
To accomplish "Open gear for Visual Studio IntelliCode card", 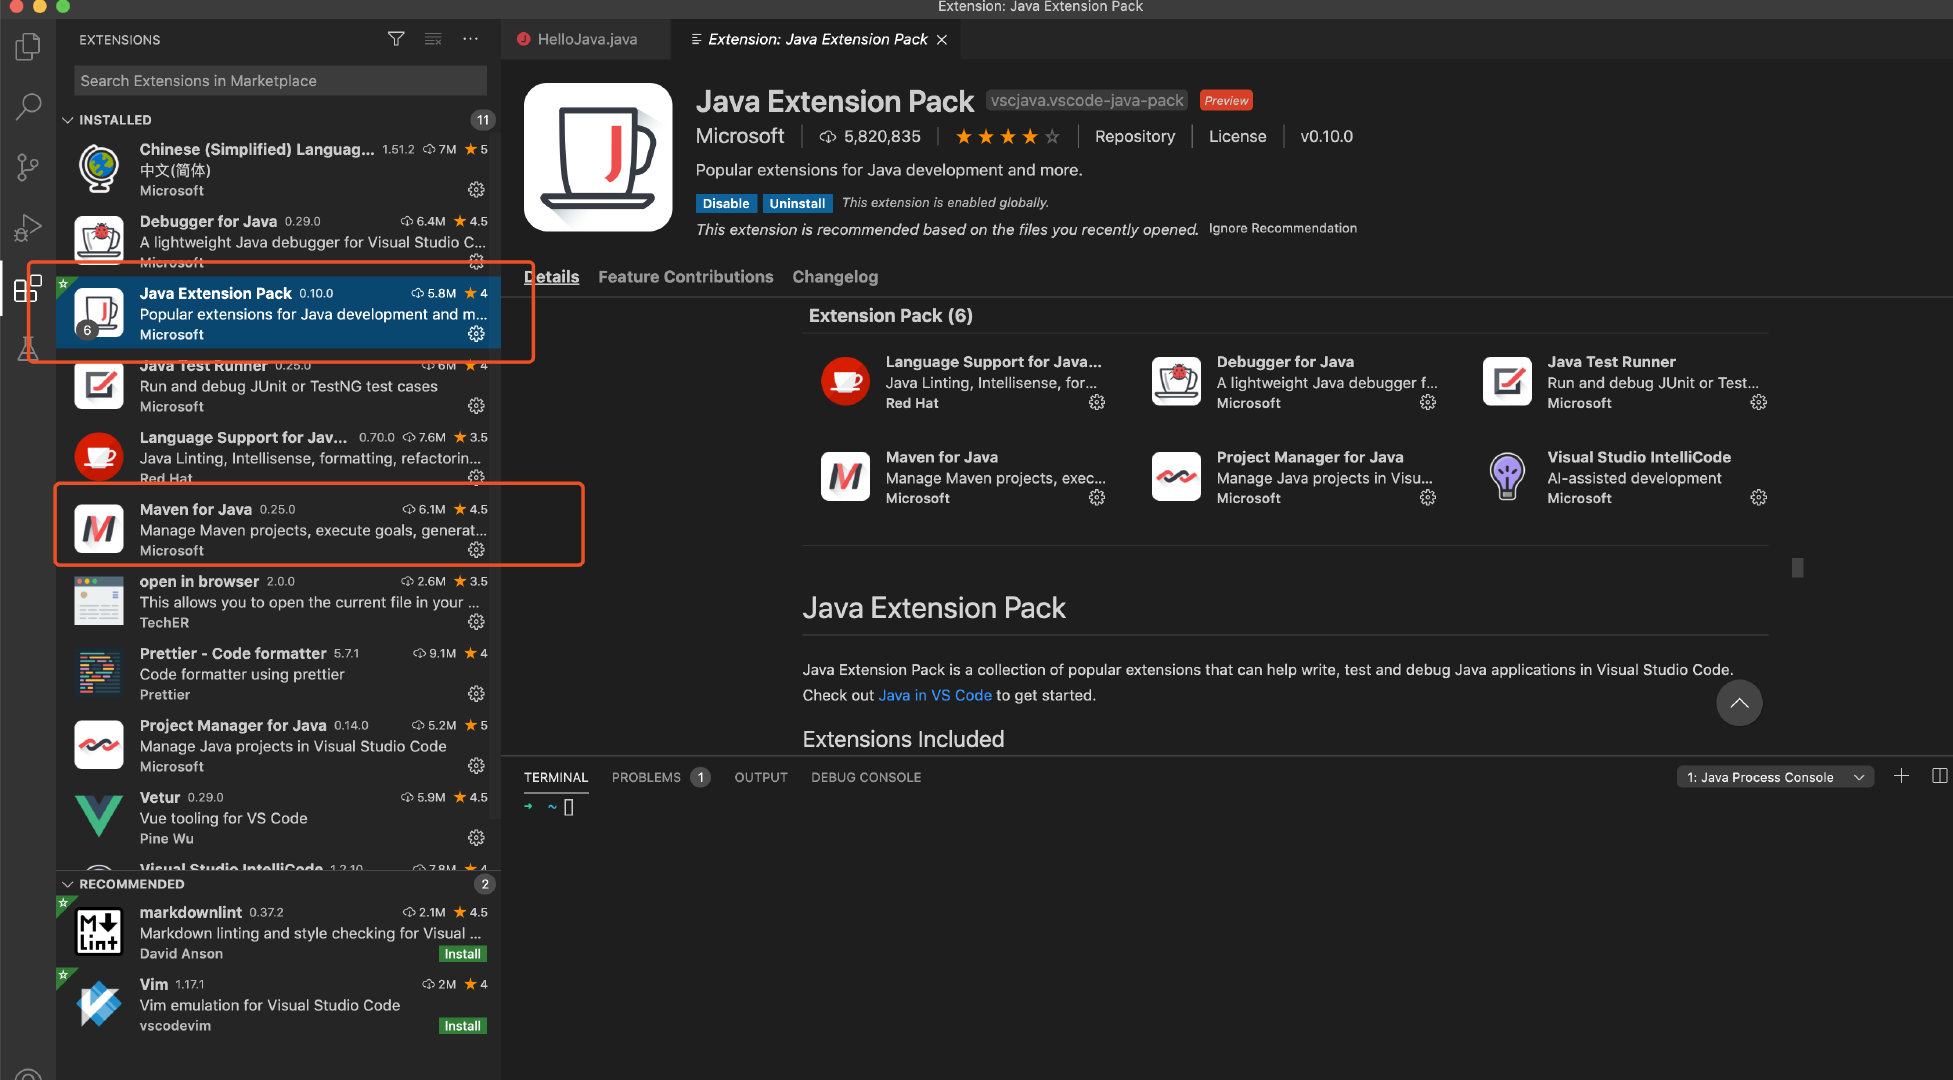I will tap(1759, 497).
